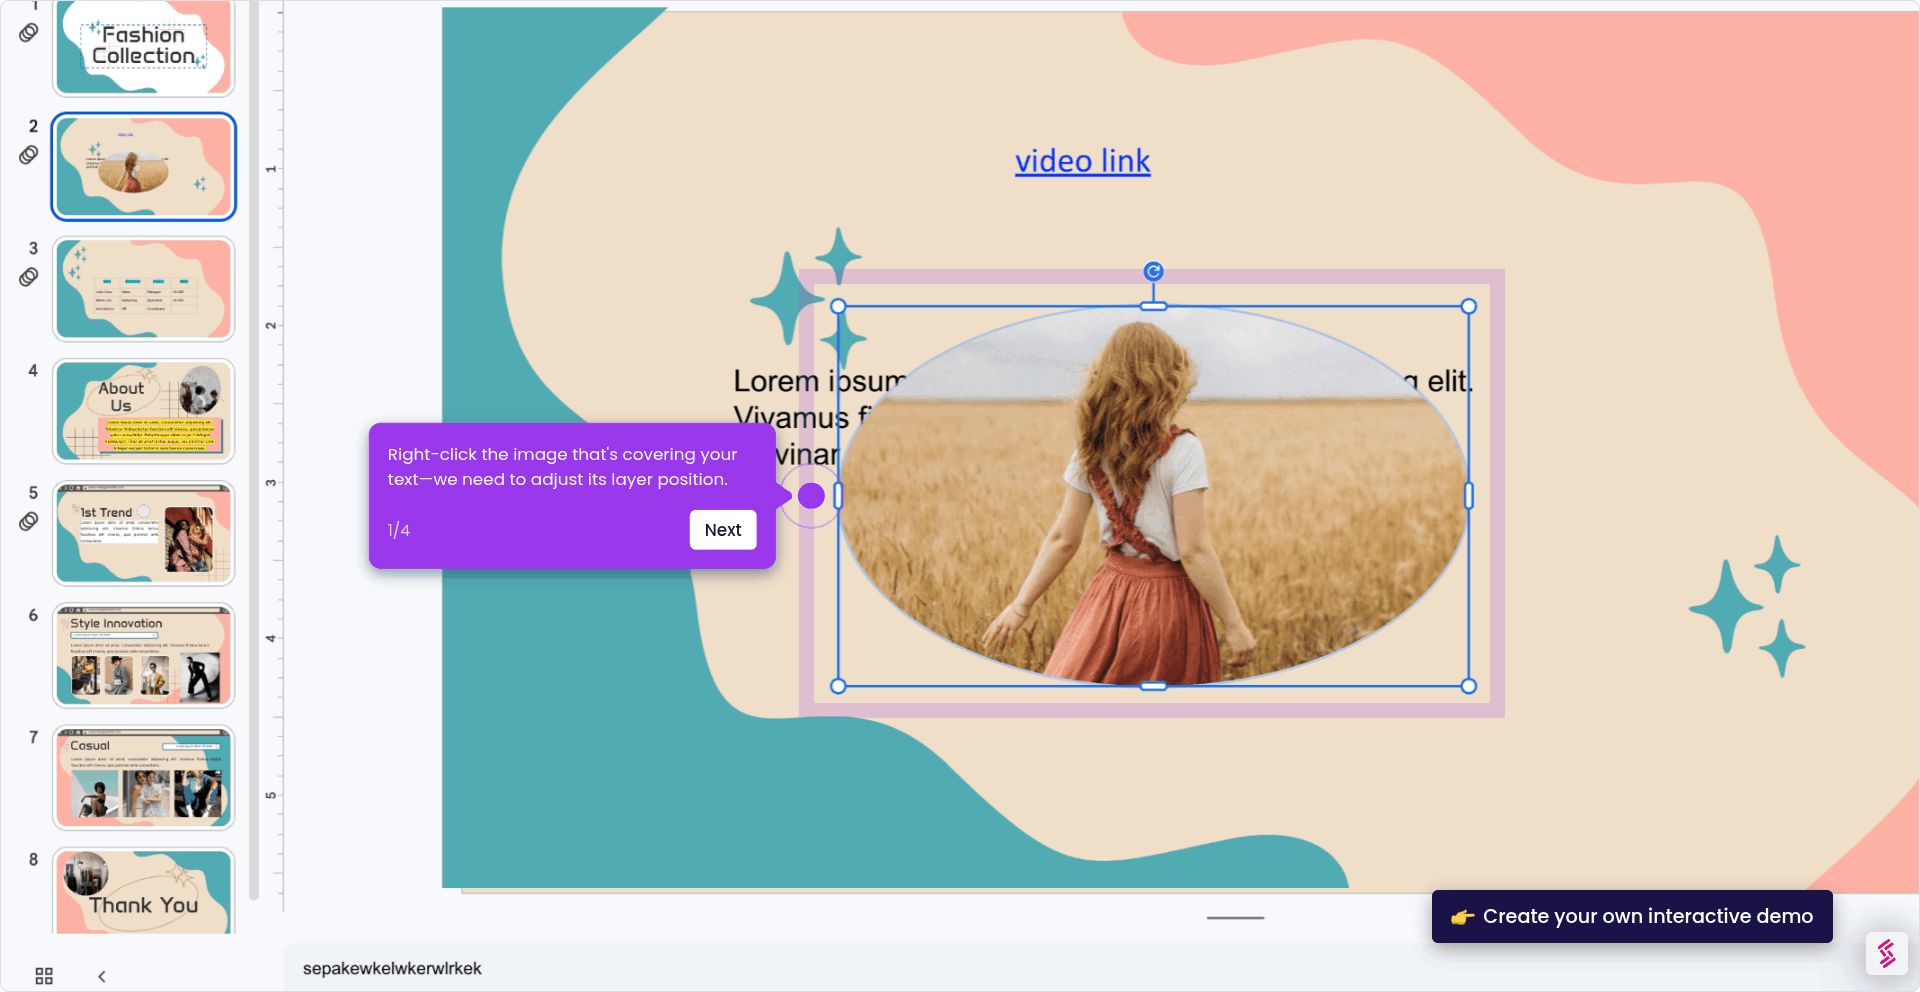
Task: Click the link icon beside slide 3
Action: point(29,277)
